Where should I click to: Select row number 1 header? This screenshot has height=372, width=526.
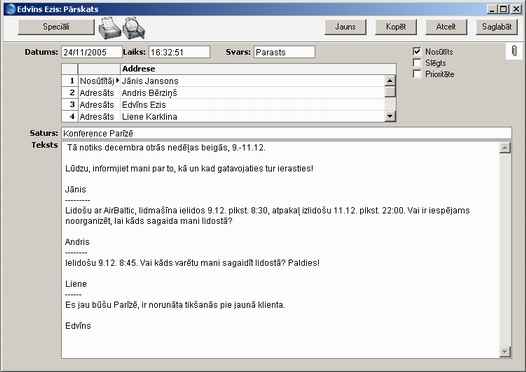coord(70,81)
